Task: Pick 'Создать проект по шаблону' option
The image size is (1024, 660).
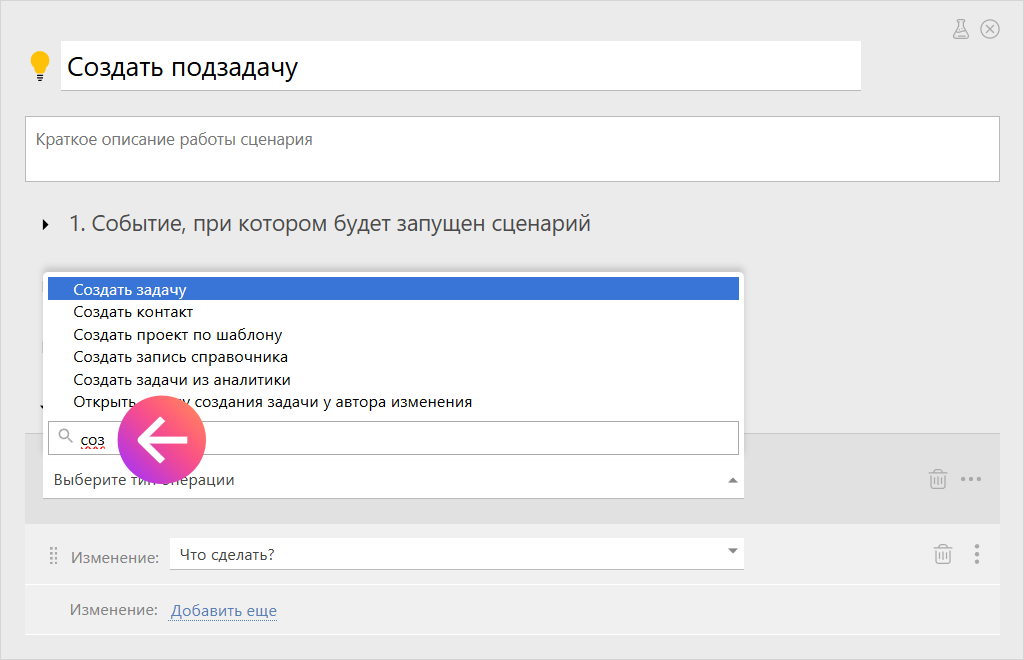Action: 177,335
